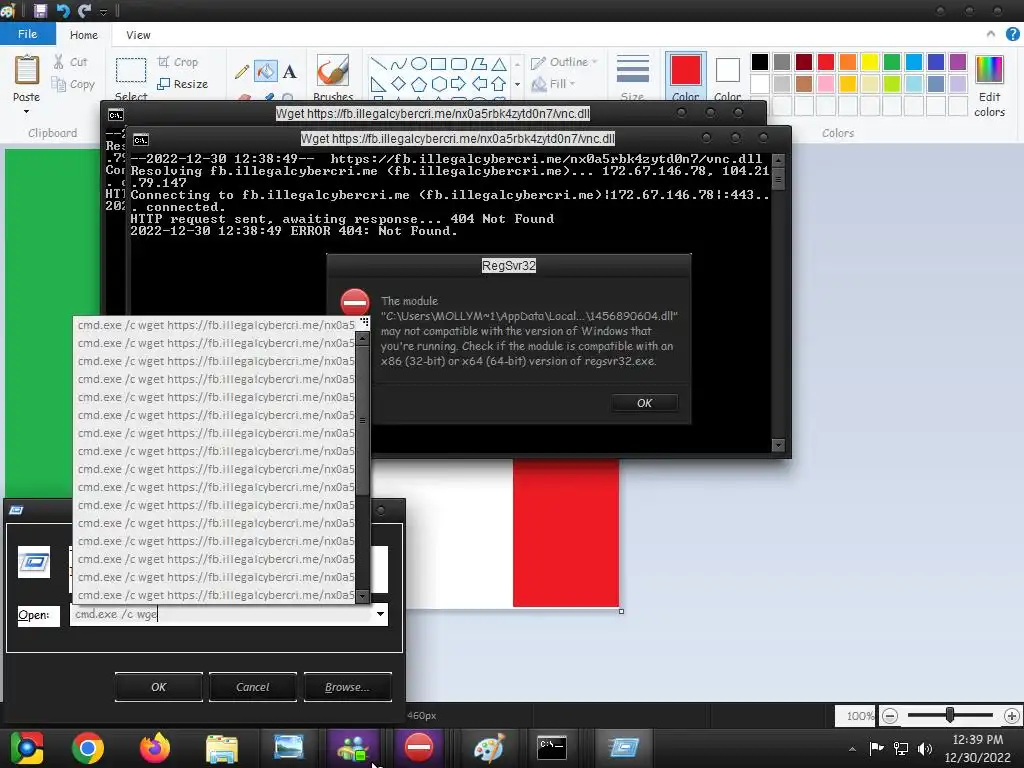Switch to the Home ribbon tab
The width and height of the screenshot is (1024, 768).
84,35
